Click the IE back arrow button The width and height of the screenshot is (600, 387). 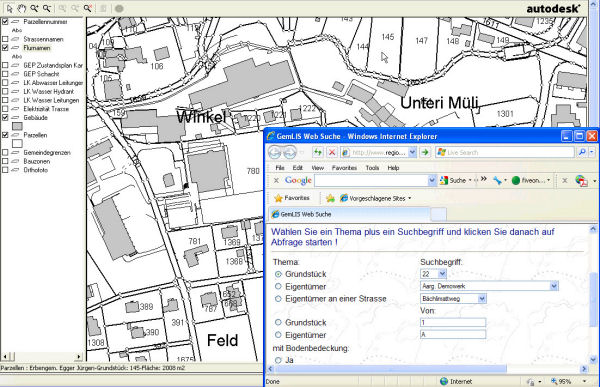pos(274,152)
